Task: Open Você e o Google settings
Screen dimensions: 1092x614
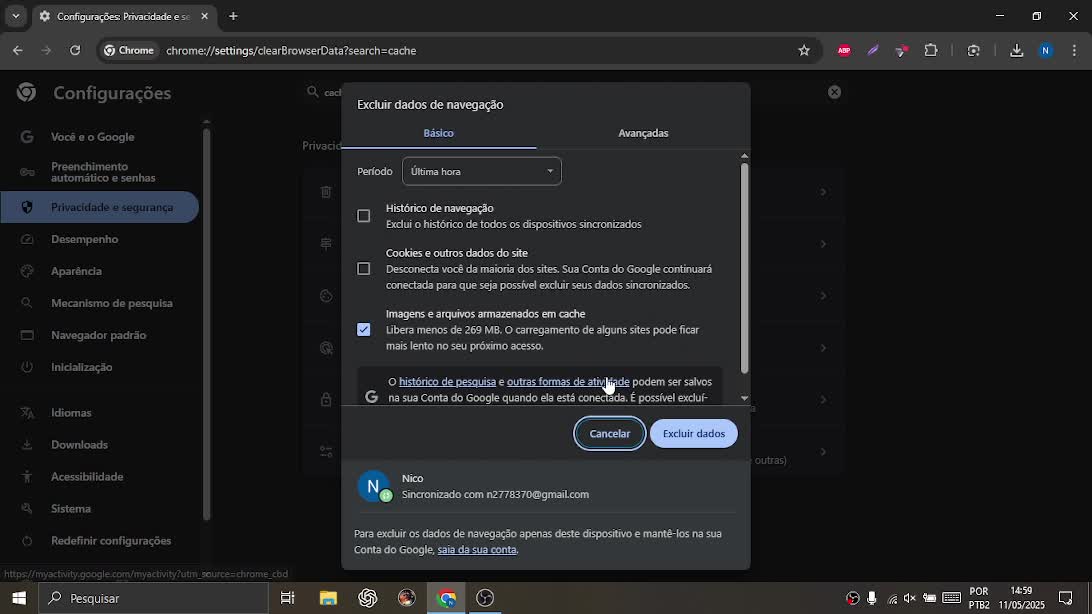Action: tap(100, 137)
